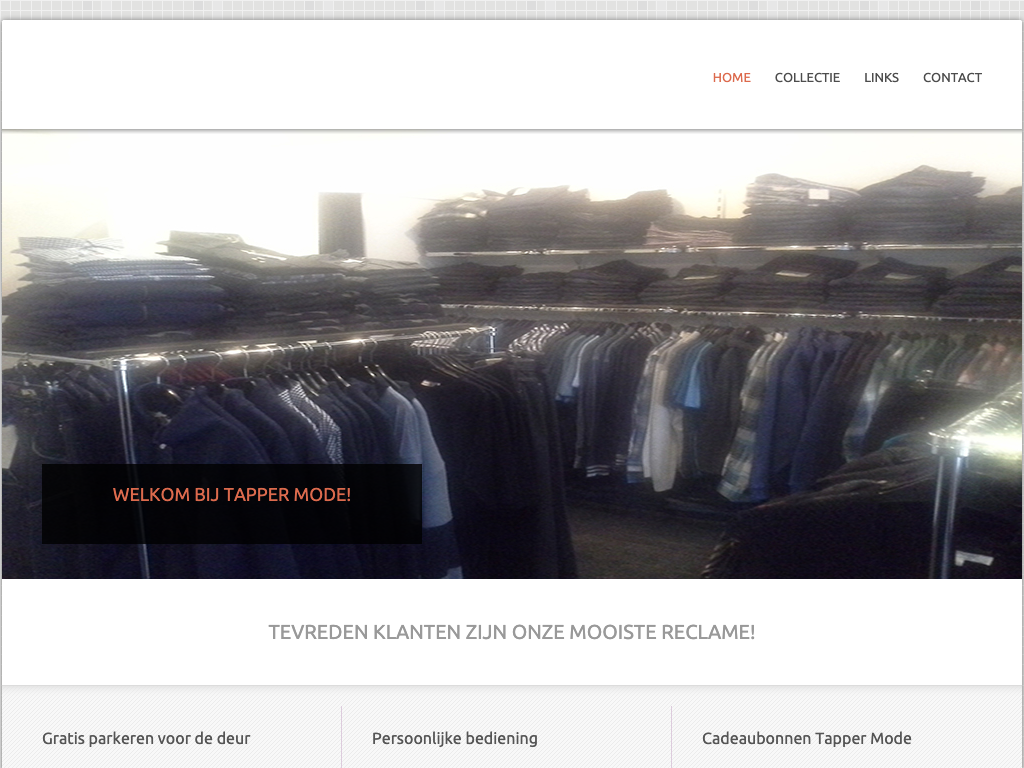Click the 'Persoonlijke bediening' heading
1024x768 pixels.
(455, 738)
